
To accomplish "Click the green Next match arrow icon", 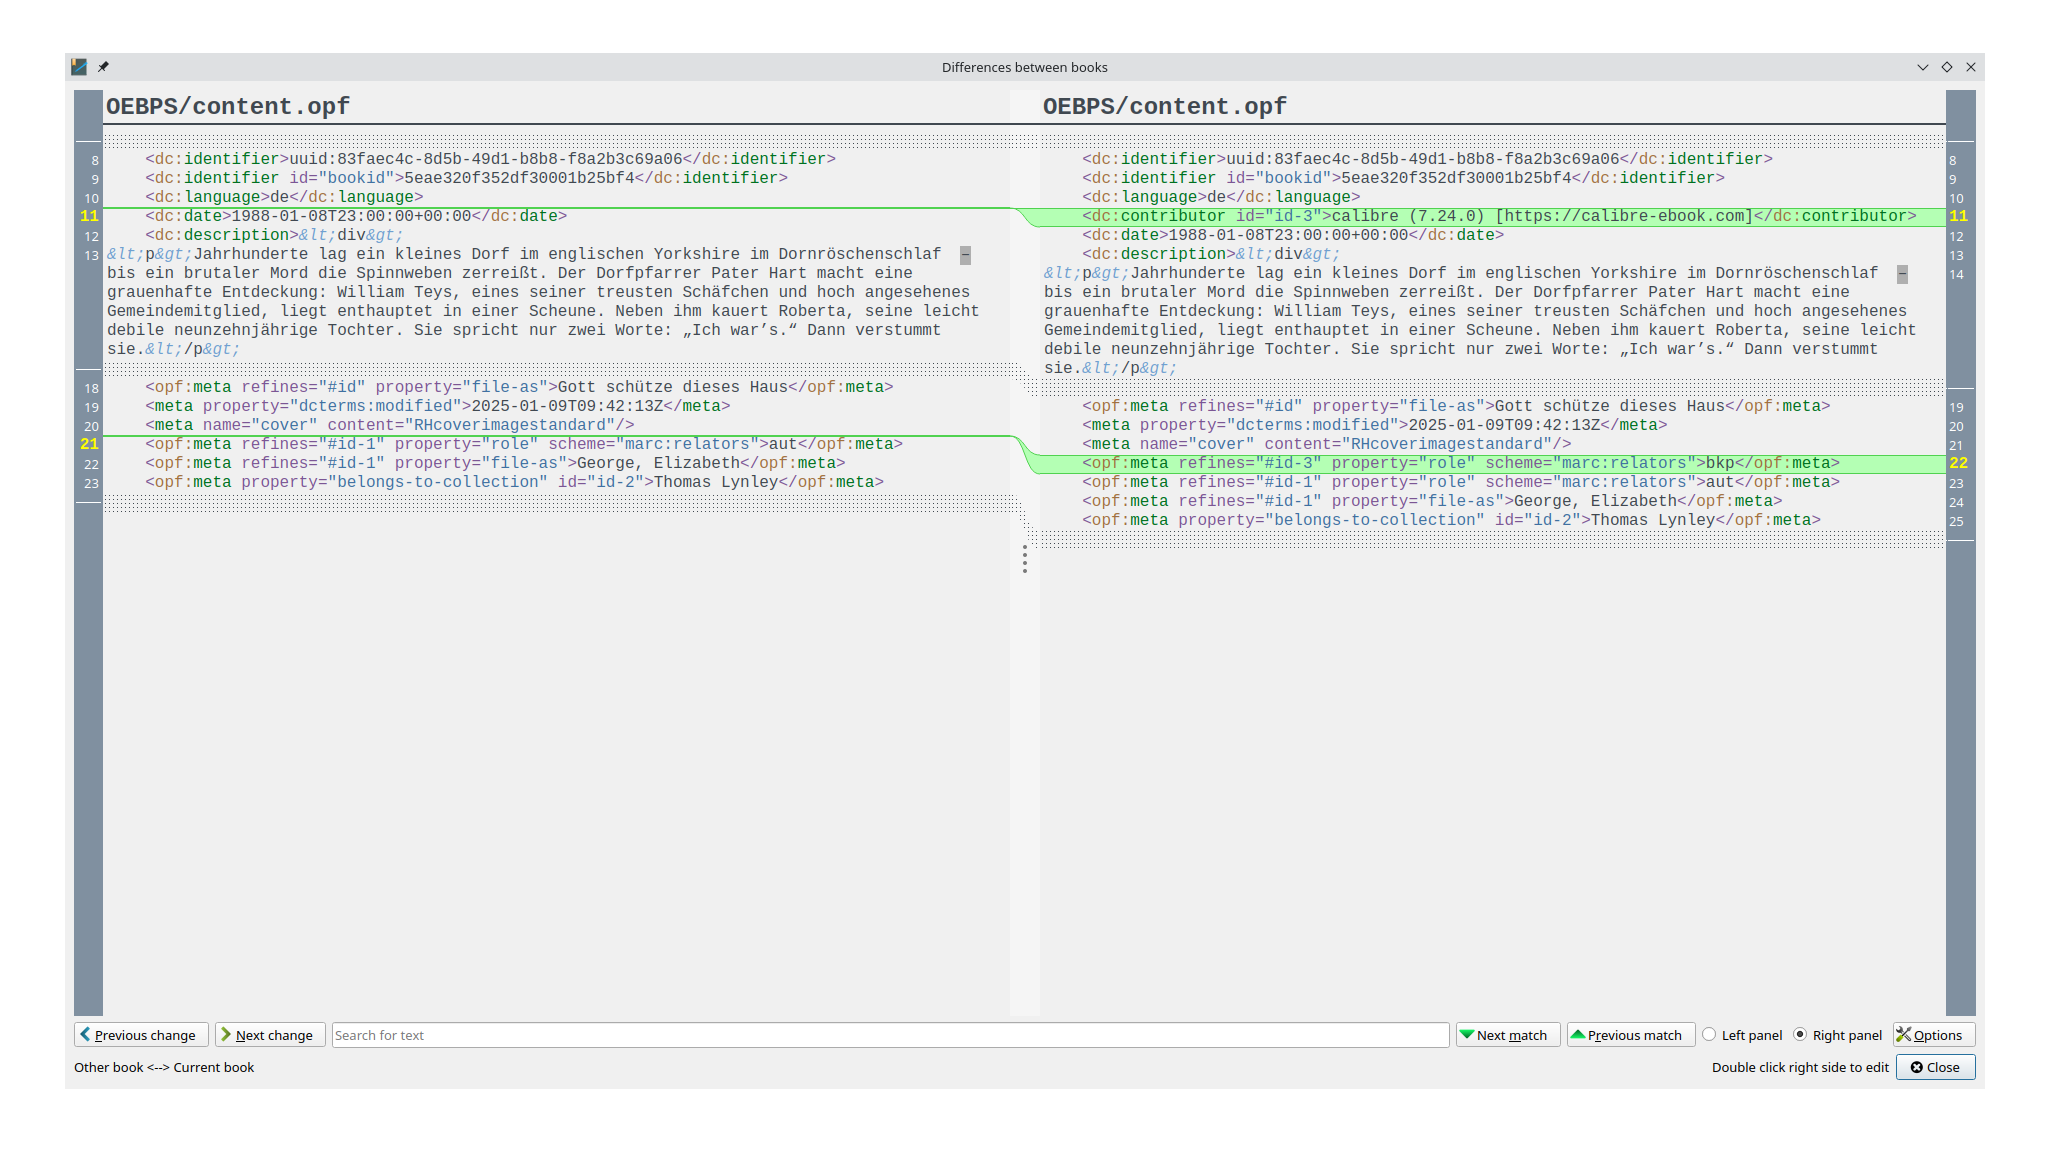I will point(1467,1035).
